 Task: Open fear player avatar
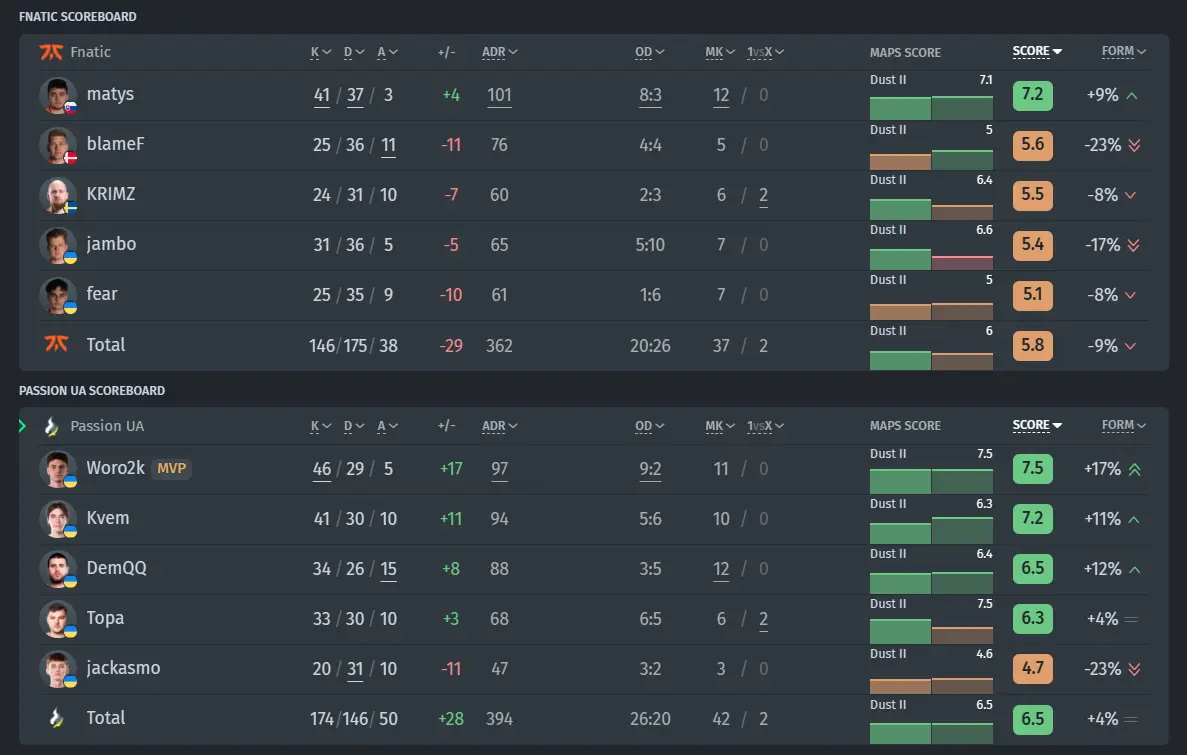click(58, 295)
